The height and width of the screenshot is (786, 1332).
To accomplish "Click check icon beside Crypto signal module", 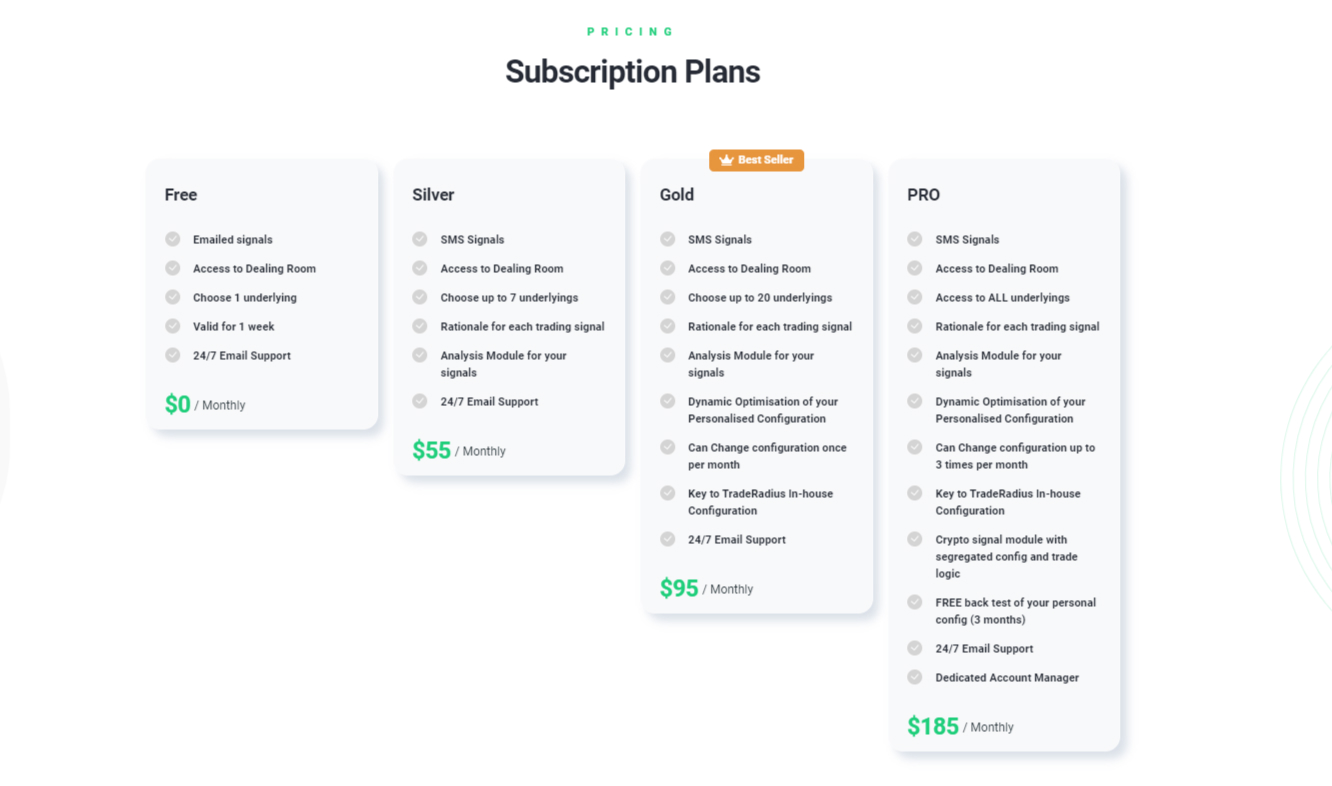I will [x=915, y=539].
